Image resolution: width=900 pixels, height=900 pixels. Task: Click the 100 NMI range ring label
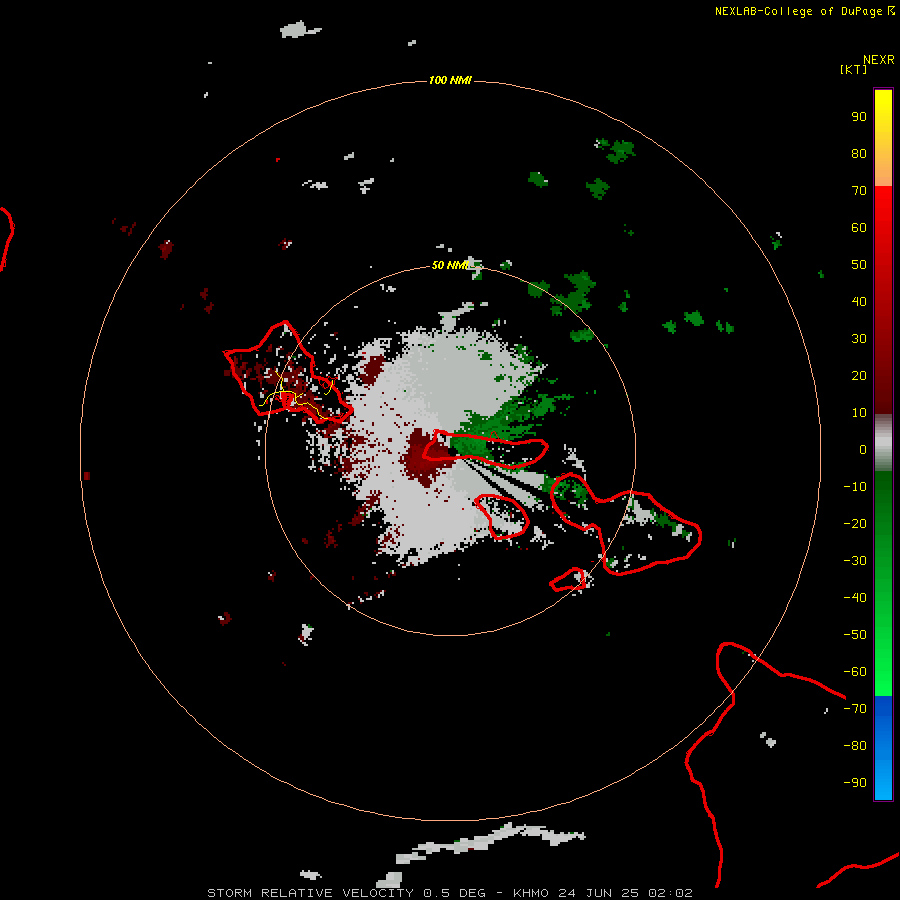tap(450, 80)
